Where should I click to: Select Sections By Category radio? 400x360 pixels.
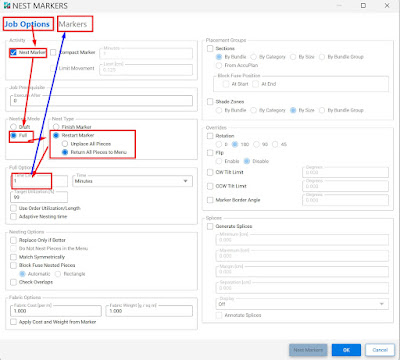coord(254,57)
